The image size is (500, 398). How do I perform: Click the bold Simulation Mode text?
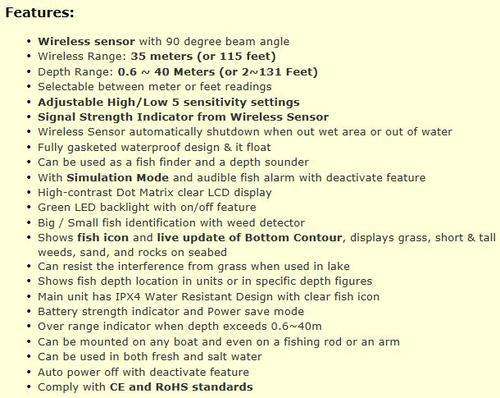pyautogui.click(x=118, y=177)
